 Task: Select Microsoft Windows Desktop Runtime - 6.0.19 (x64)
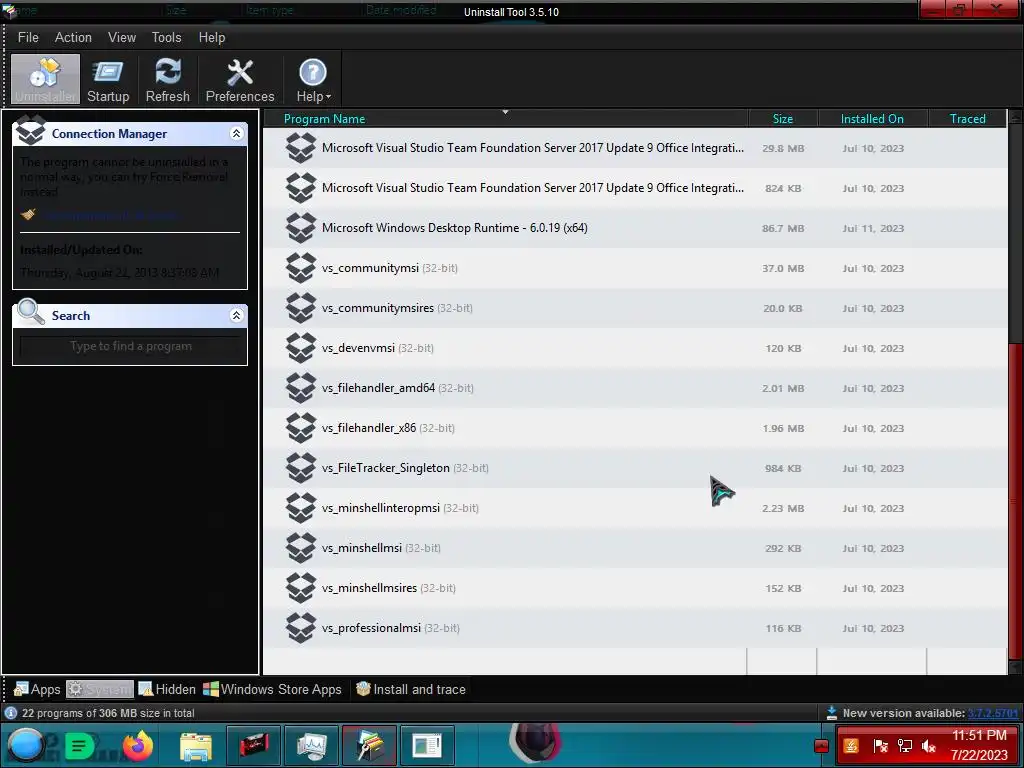pyautogui.click(x=455, y=228)
